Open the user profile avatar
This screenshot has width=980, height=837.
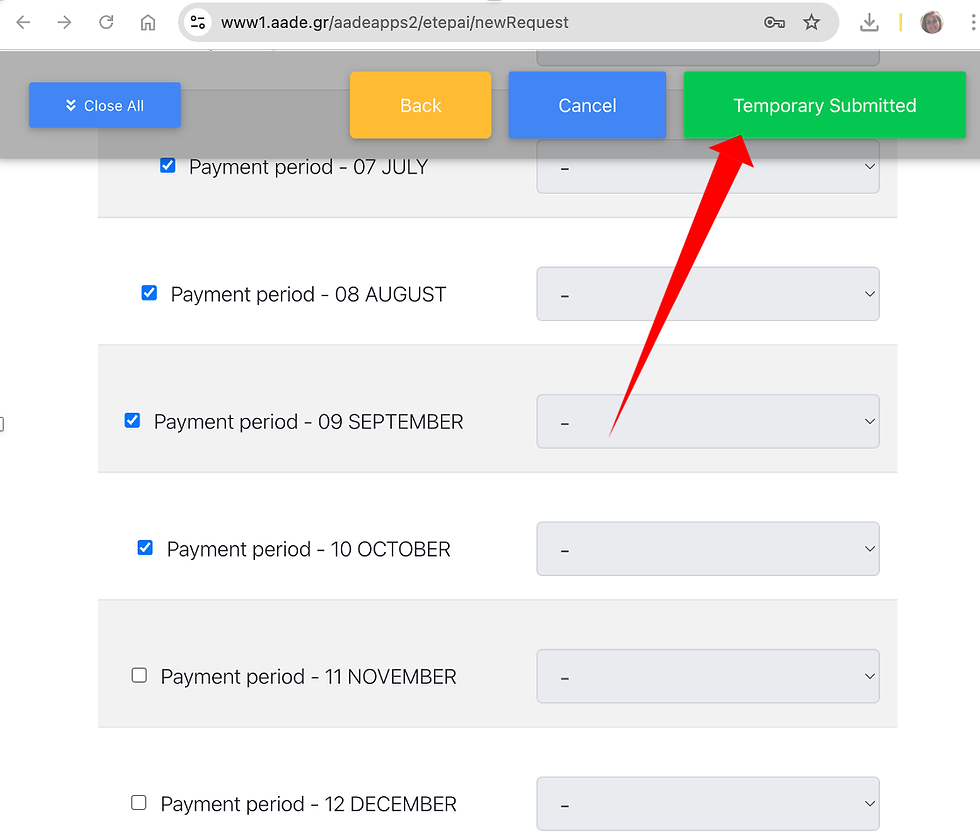[x=931, y=23]
